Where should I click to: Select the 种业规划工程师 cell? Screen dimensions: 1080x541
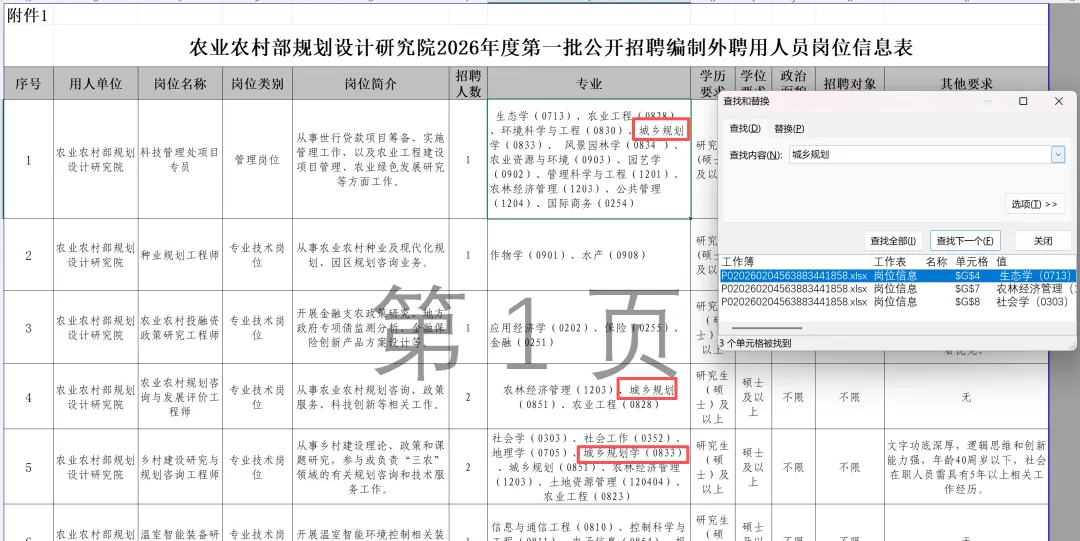pos(180,255)
